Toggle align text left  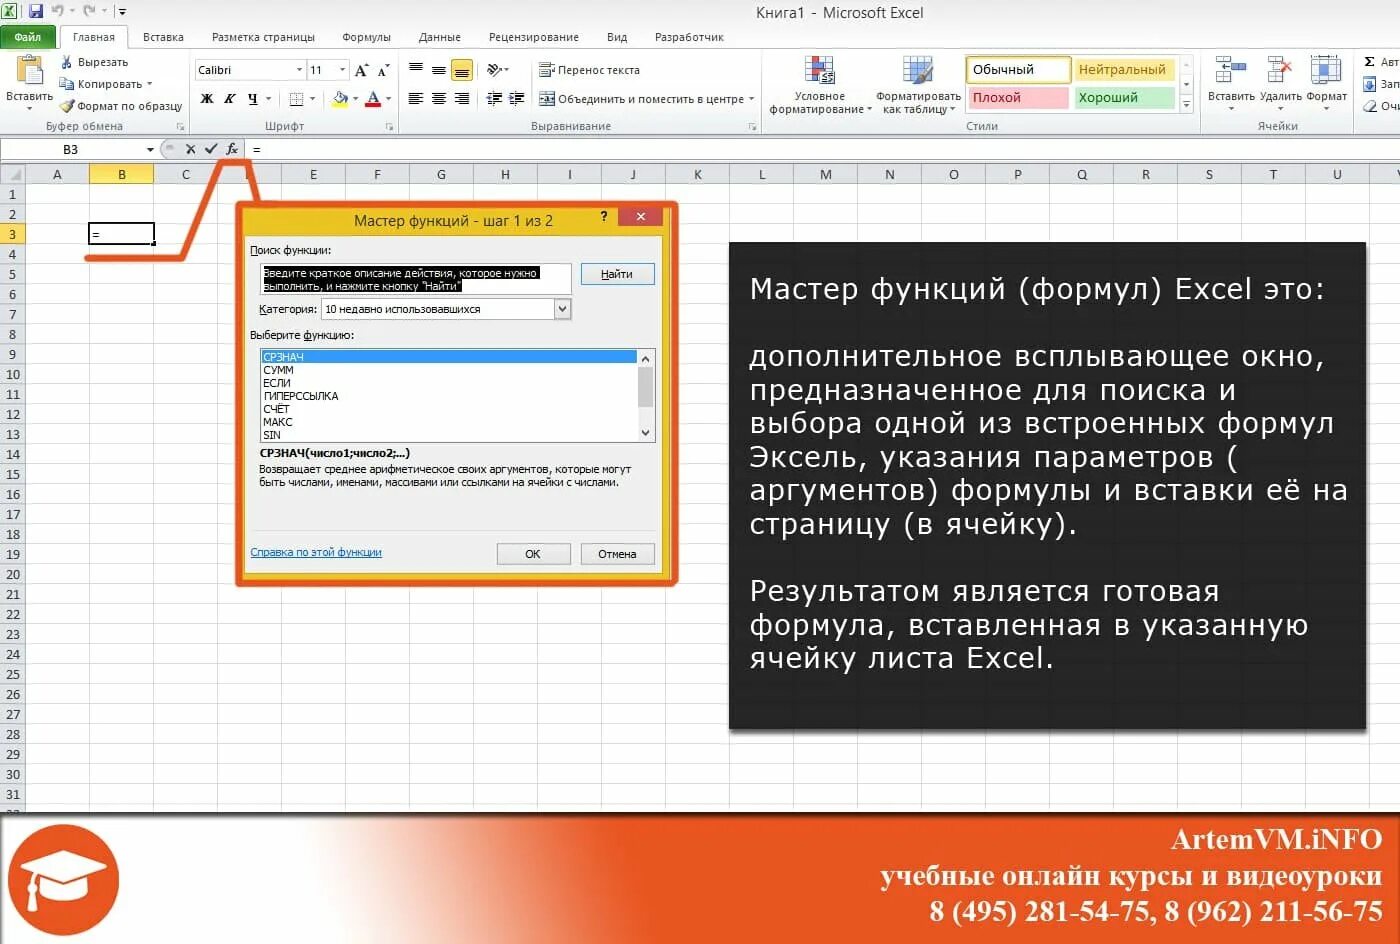point(416,99)
